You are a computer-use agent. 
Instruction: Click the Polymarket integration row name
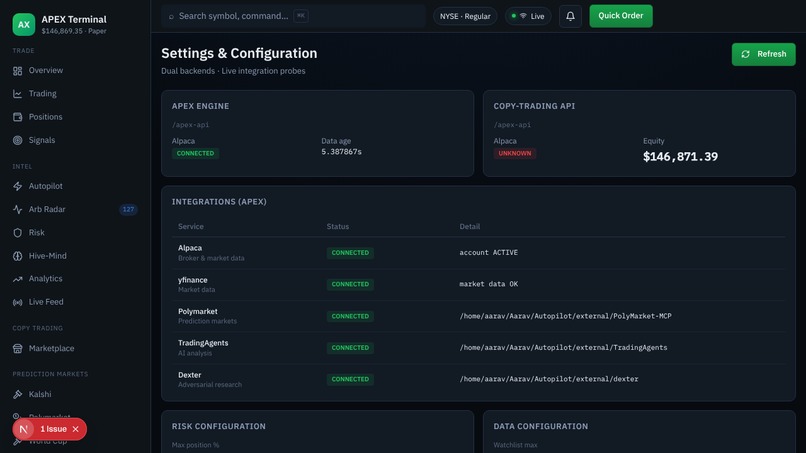click(x=197, y=311)
